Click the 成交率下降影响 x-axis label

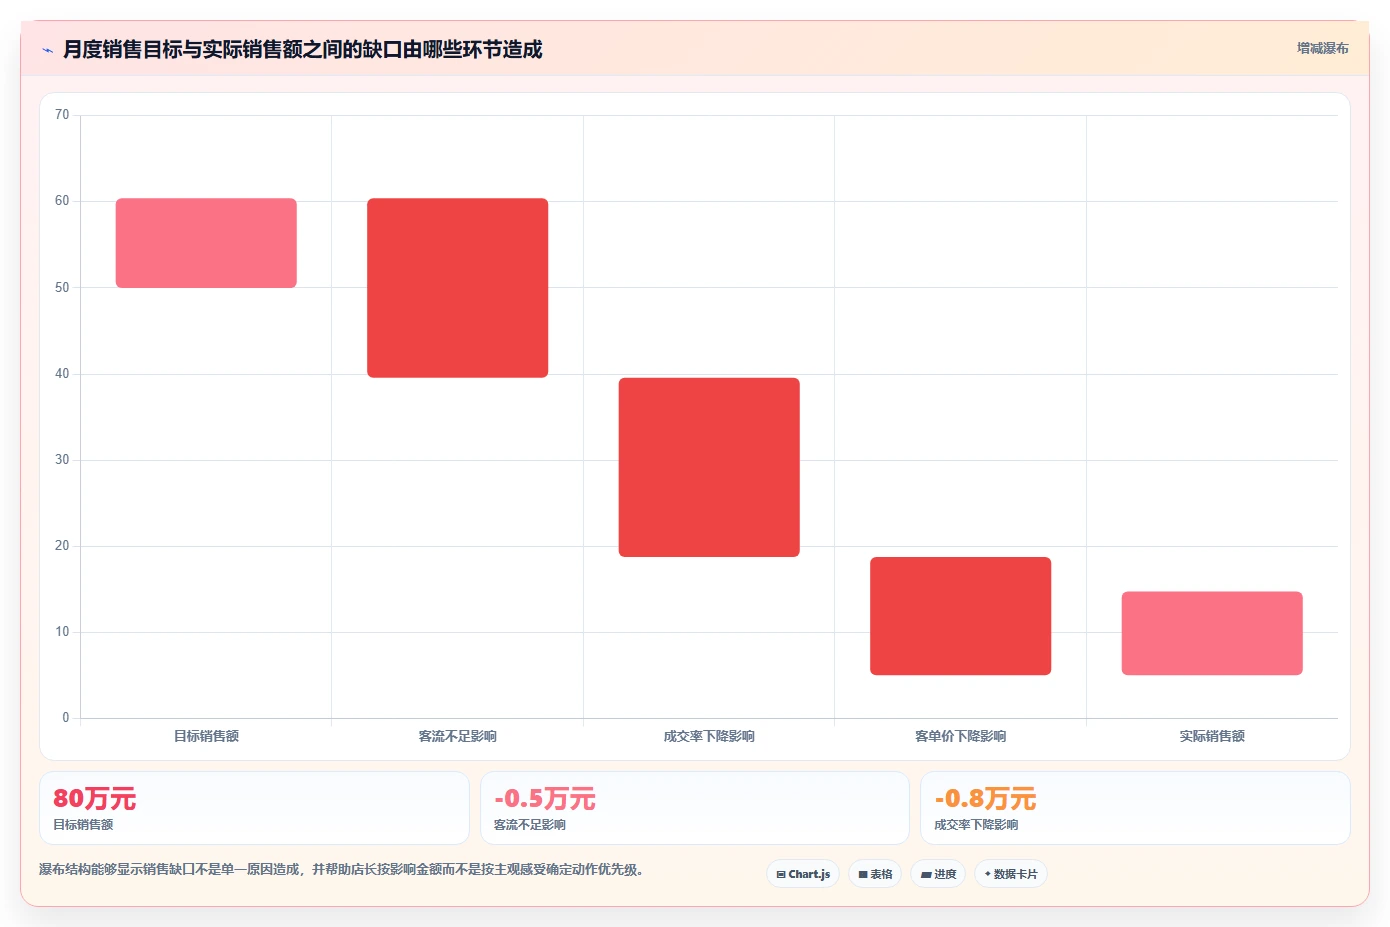pyautogui.click(x=709, y=736)
